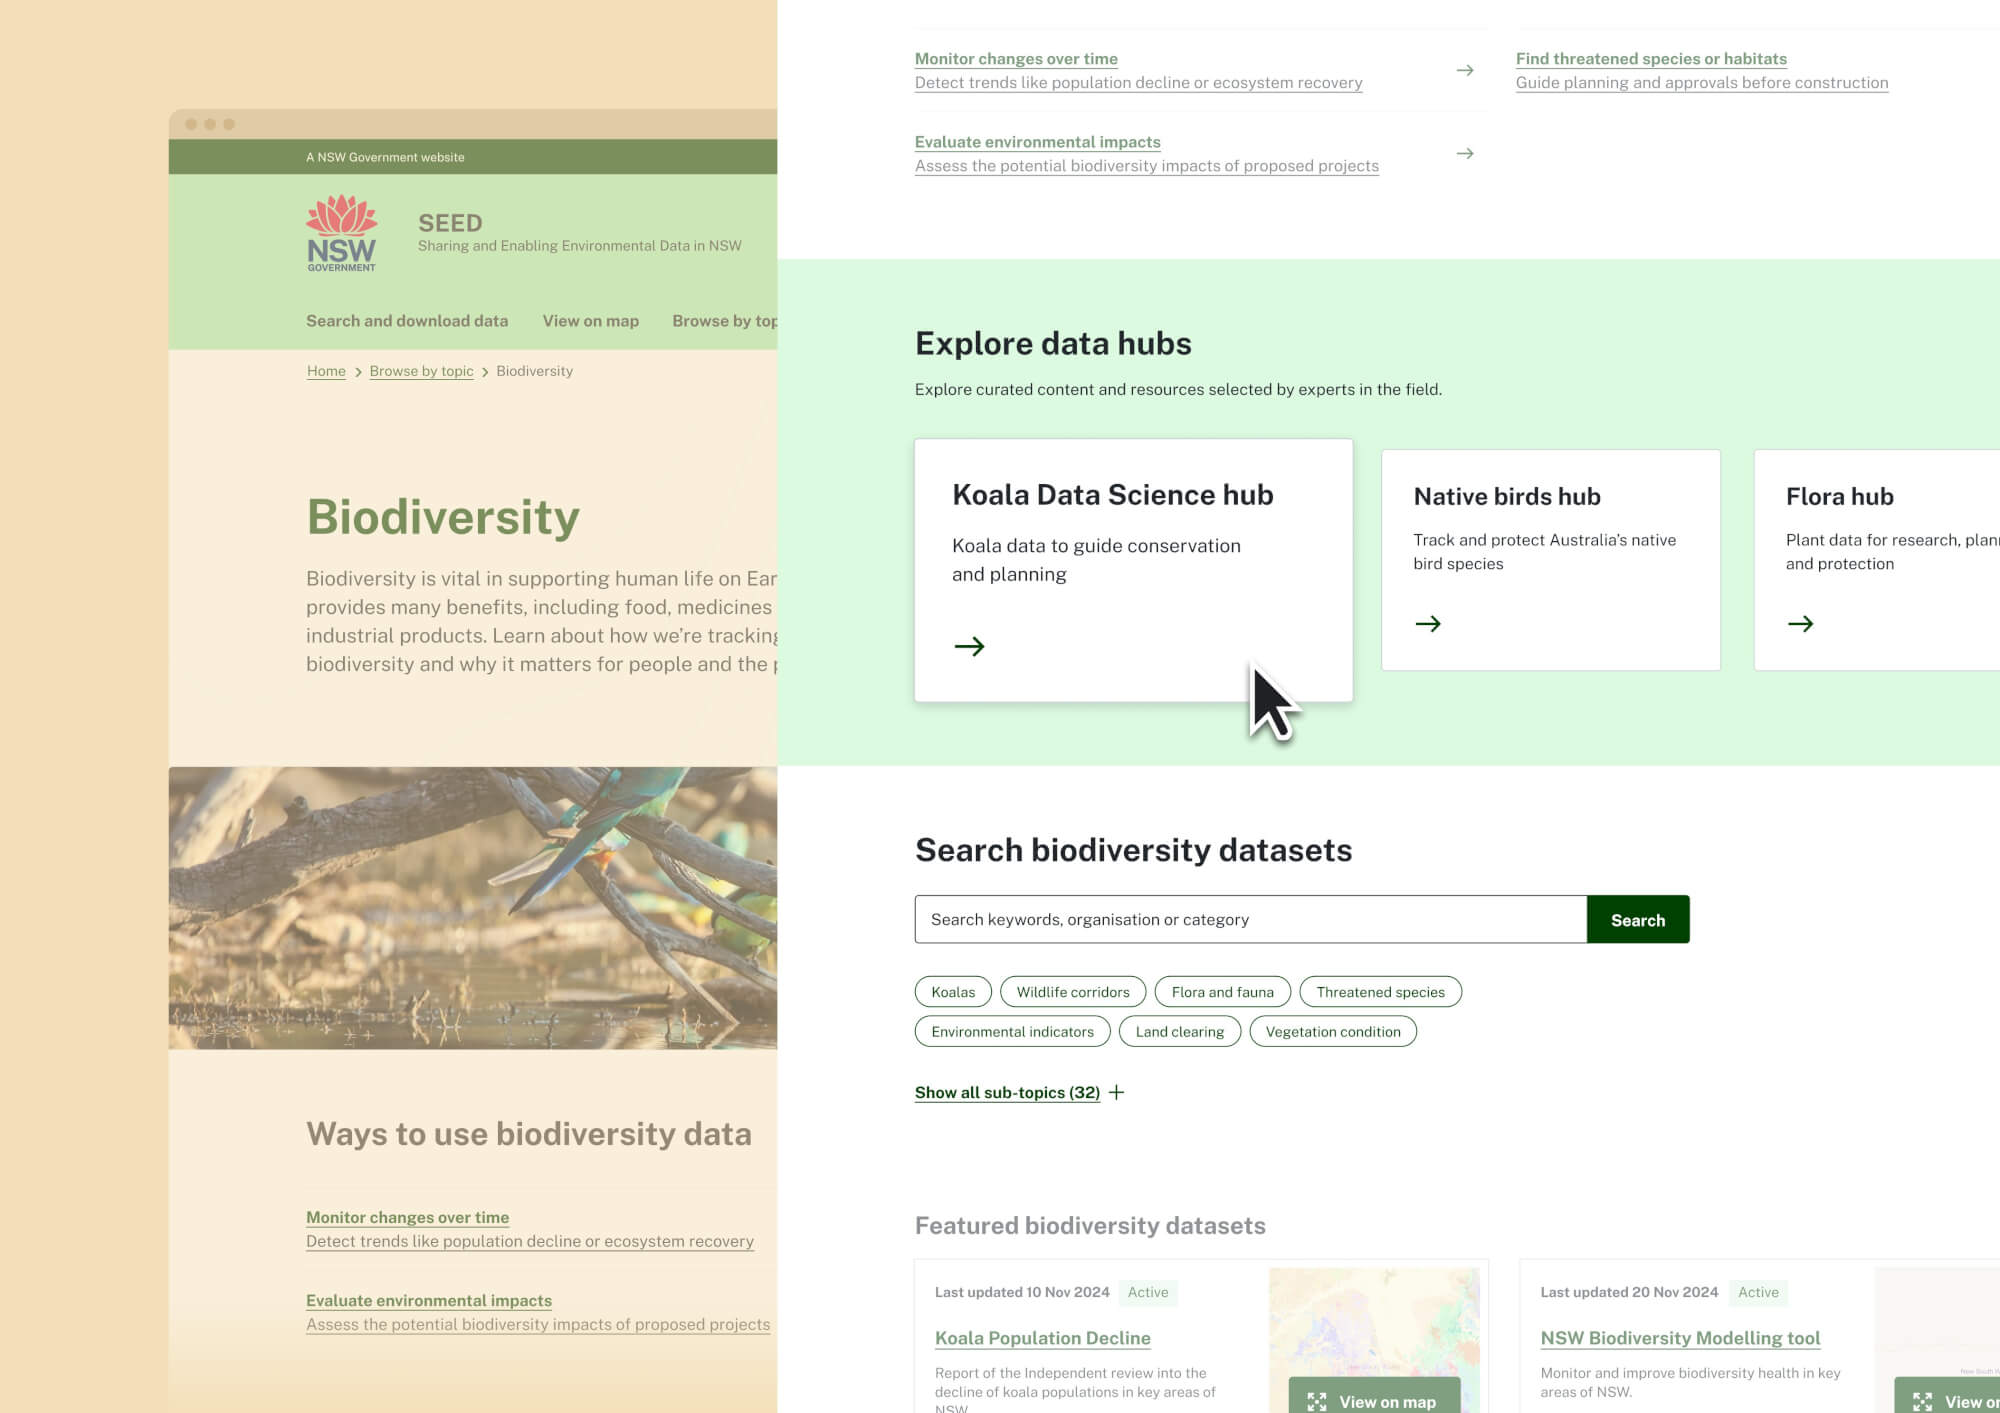Click the plus icon next to Show all sub-topics
The width and height of the screenshot is (2000, 1413).
point(1117,1092)
